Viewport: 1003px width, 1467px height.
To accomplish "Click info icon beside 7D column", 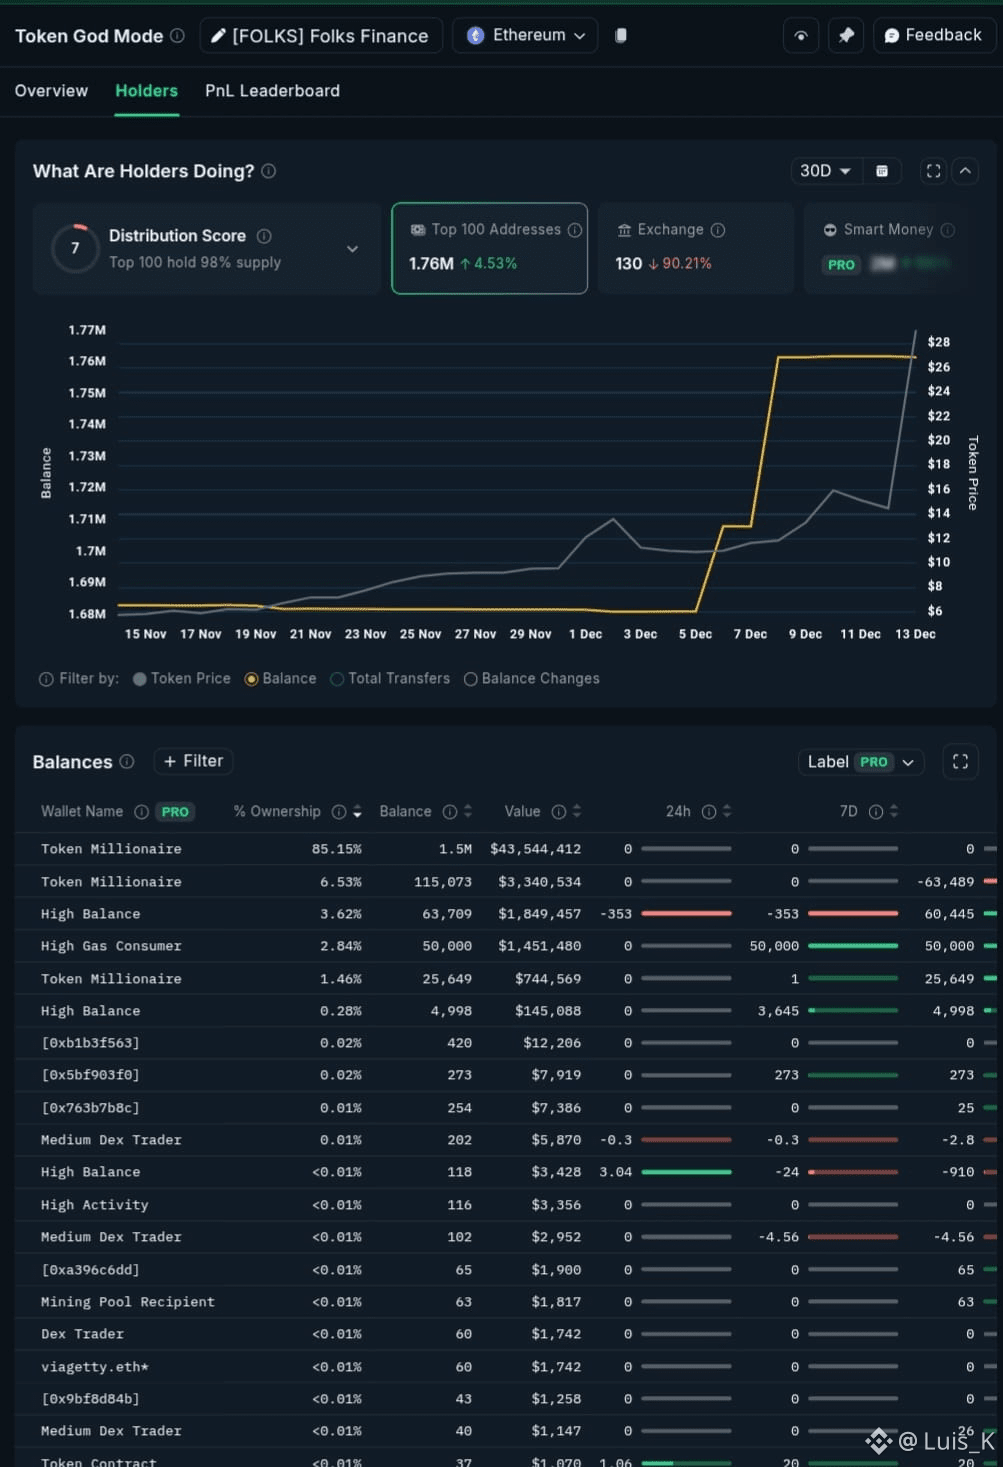I will pos(876,812).
